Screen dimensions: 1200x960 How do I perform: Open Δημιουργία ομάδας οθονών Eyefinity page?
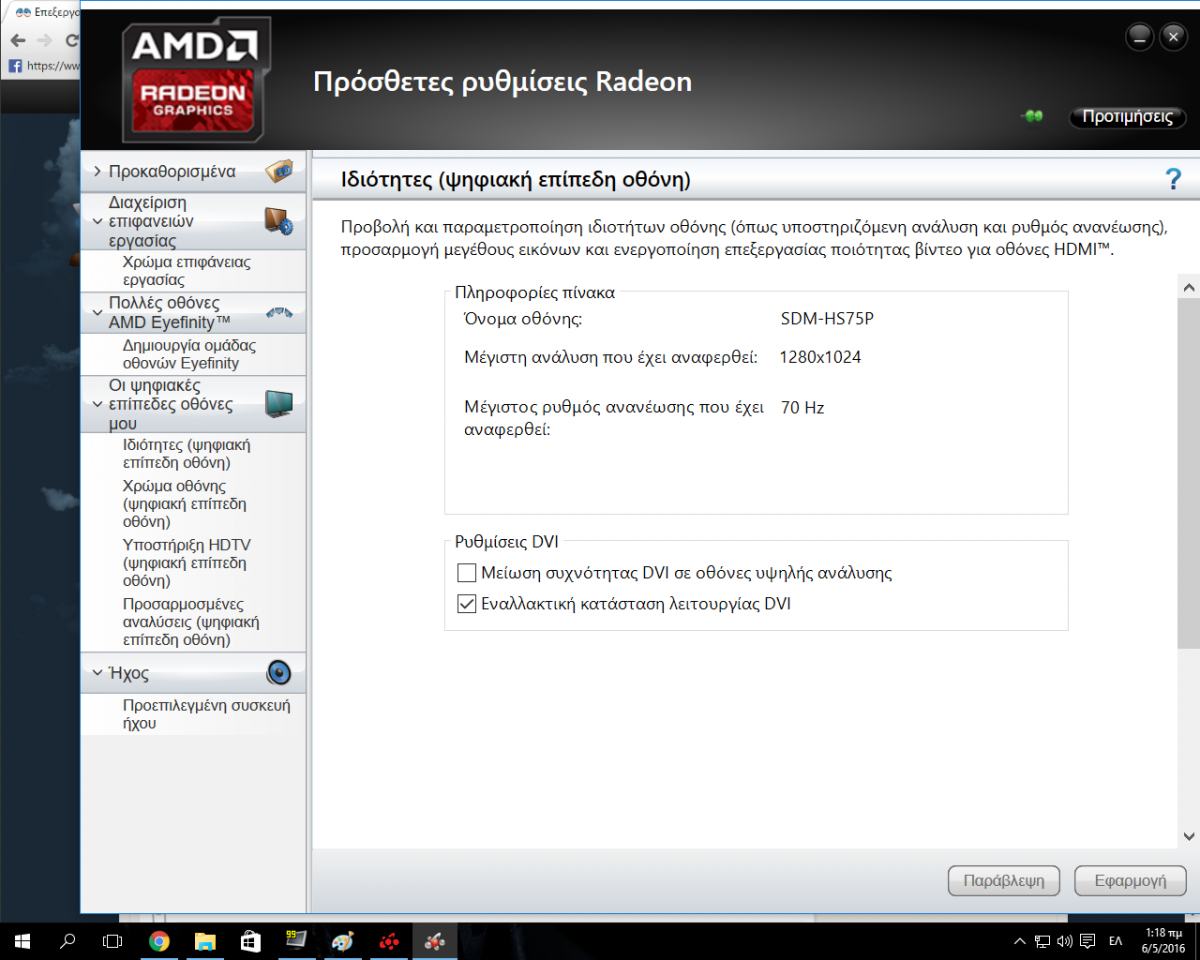[189, 353]
